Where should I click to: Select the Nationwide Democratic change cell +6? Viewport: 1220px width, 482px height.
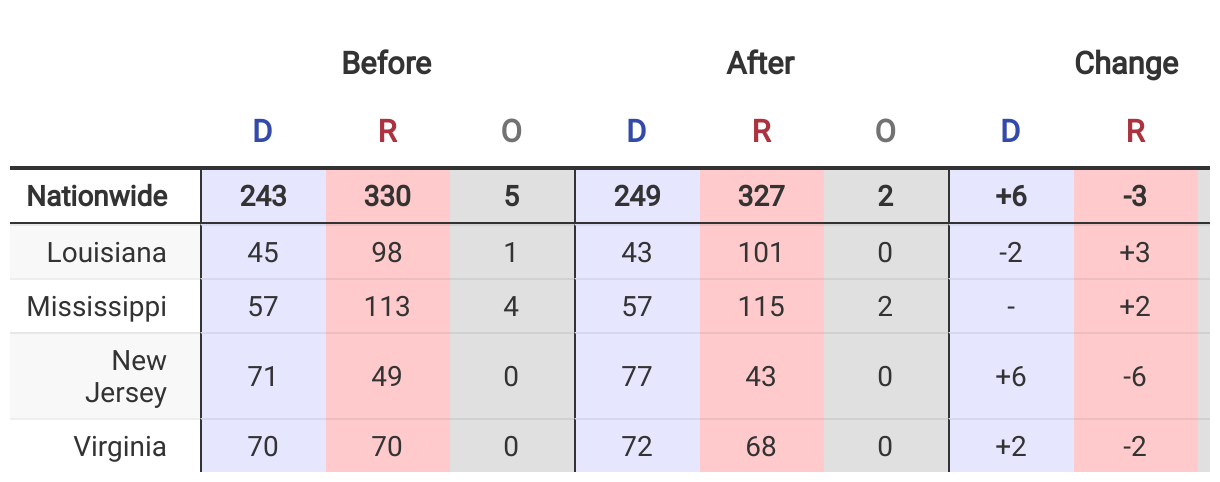tap(1011, 196)
